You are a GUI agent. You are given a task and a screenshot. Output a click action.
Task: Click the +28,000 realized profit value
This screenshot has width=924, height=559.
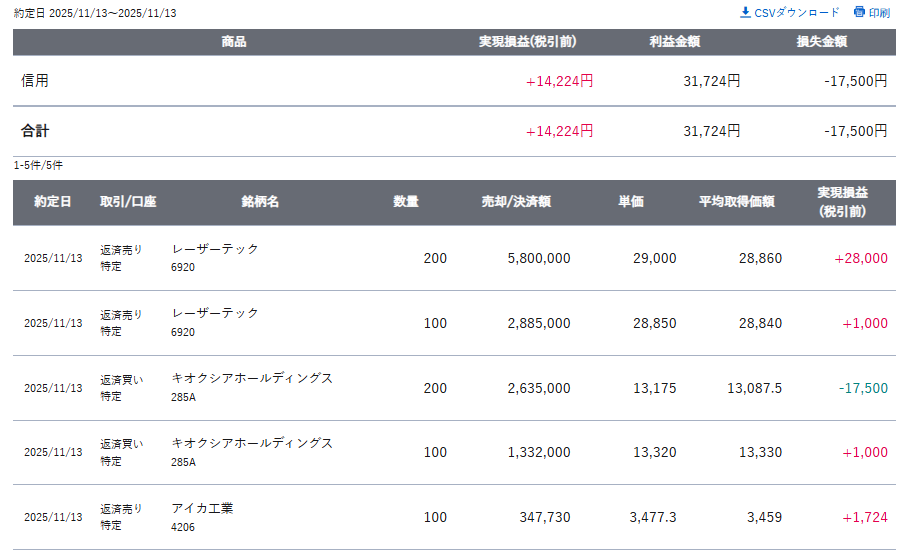click(x=861, y=258)
